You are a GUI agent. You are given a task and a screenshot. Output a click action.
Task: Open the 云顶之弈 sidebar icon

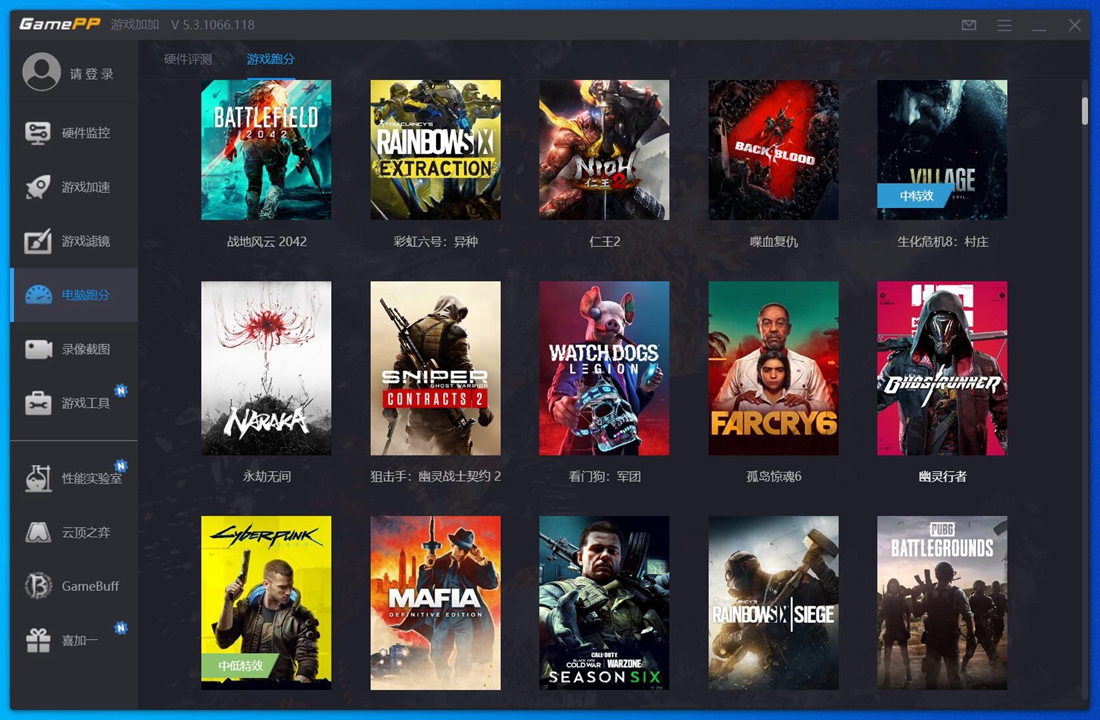click(38, 532)
